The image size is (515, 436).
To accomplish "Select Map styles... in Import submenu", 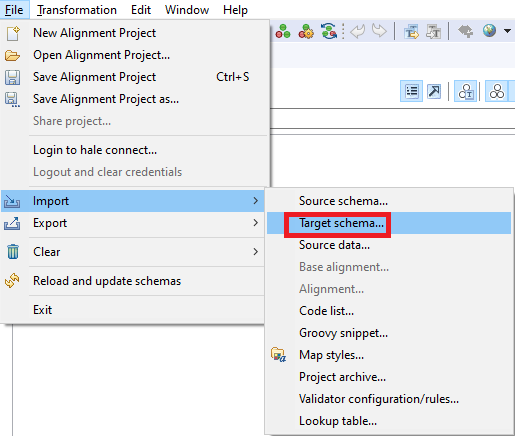I will [x=331, y=355].
